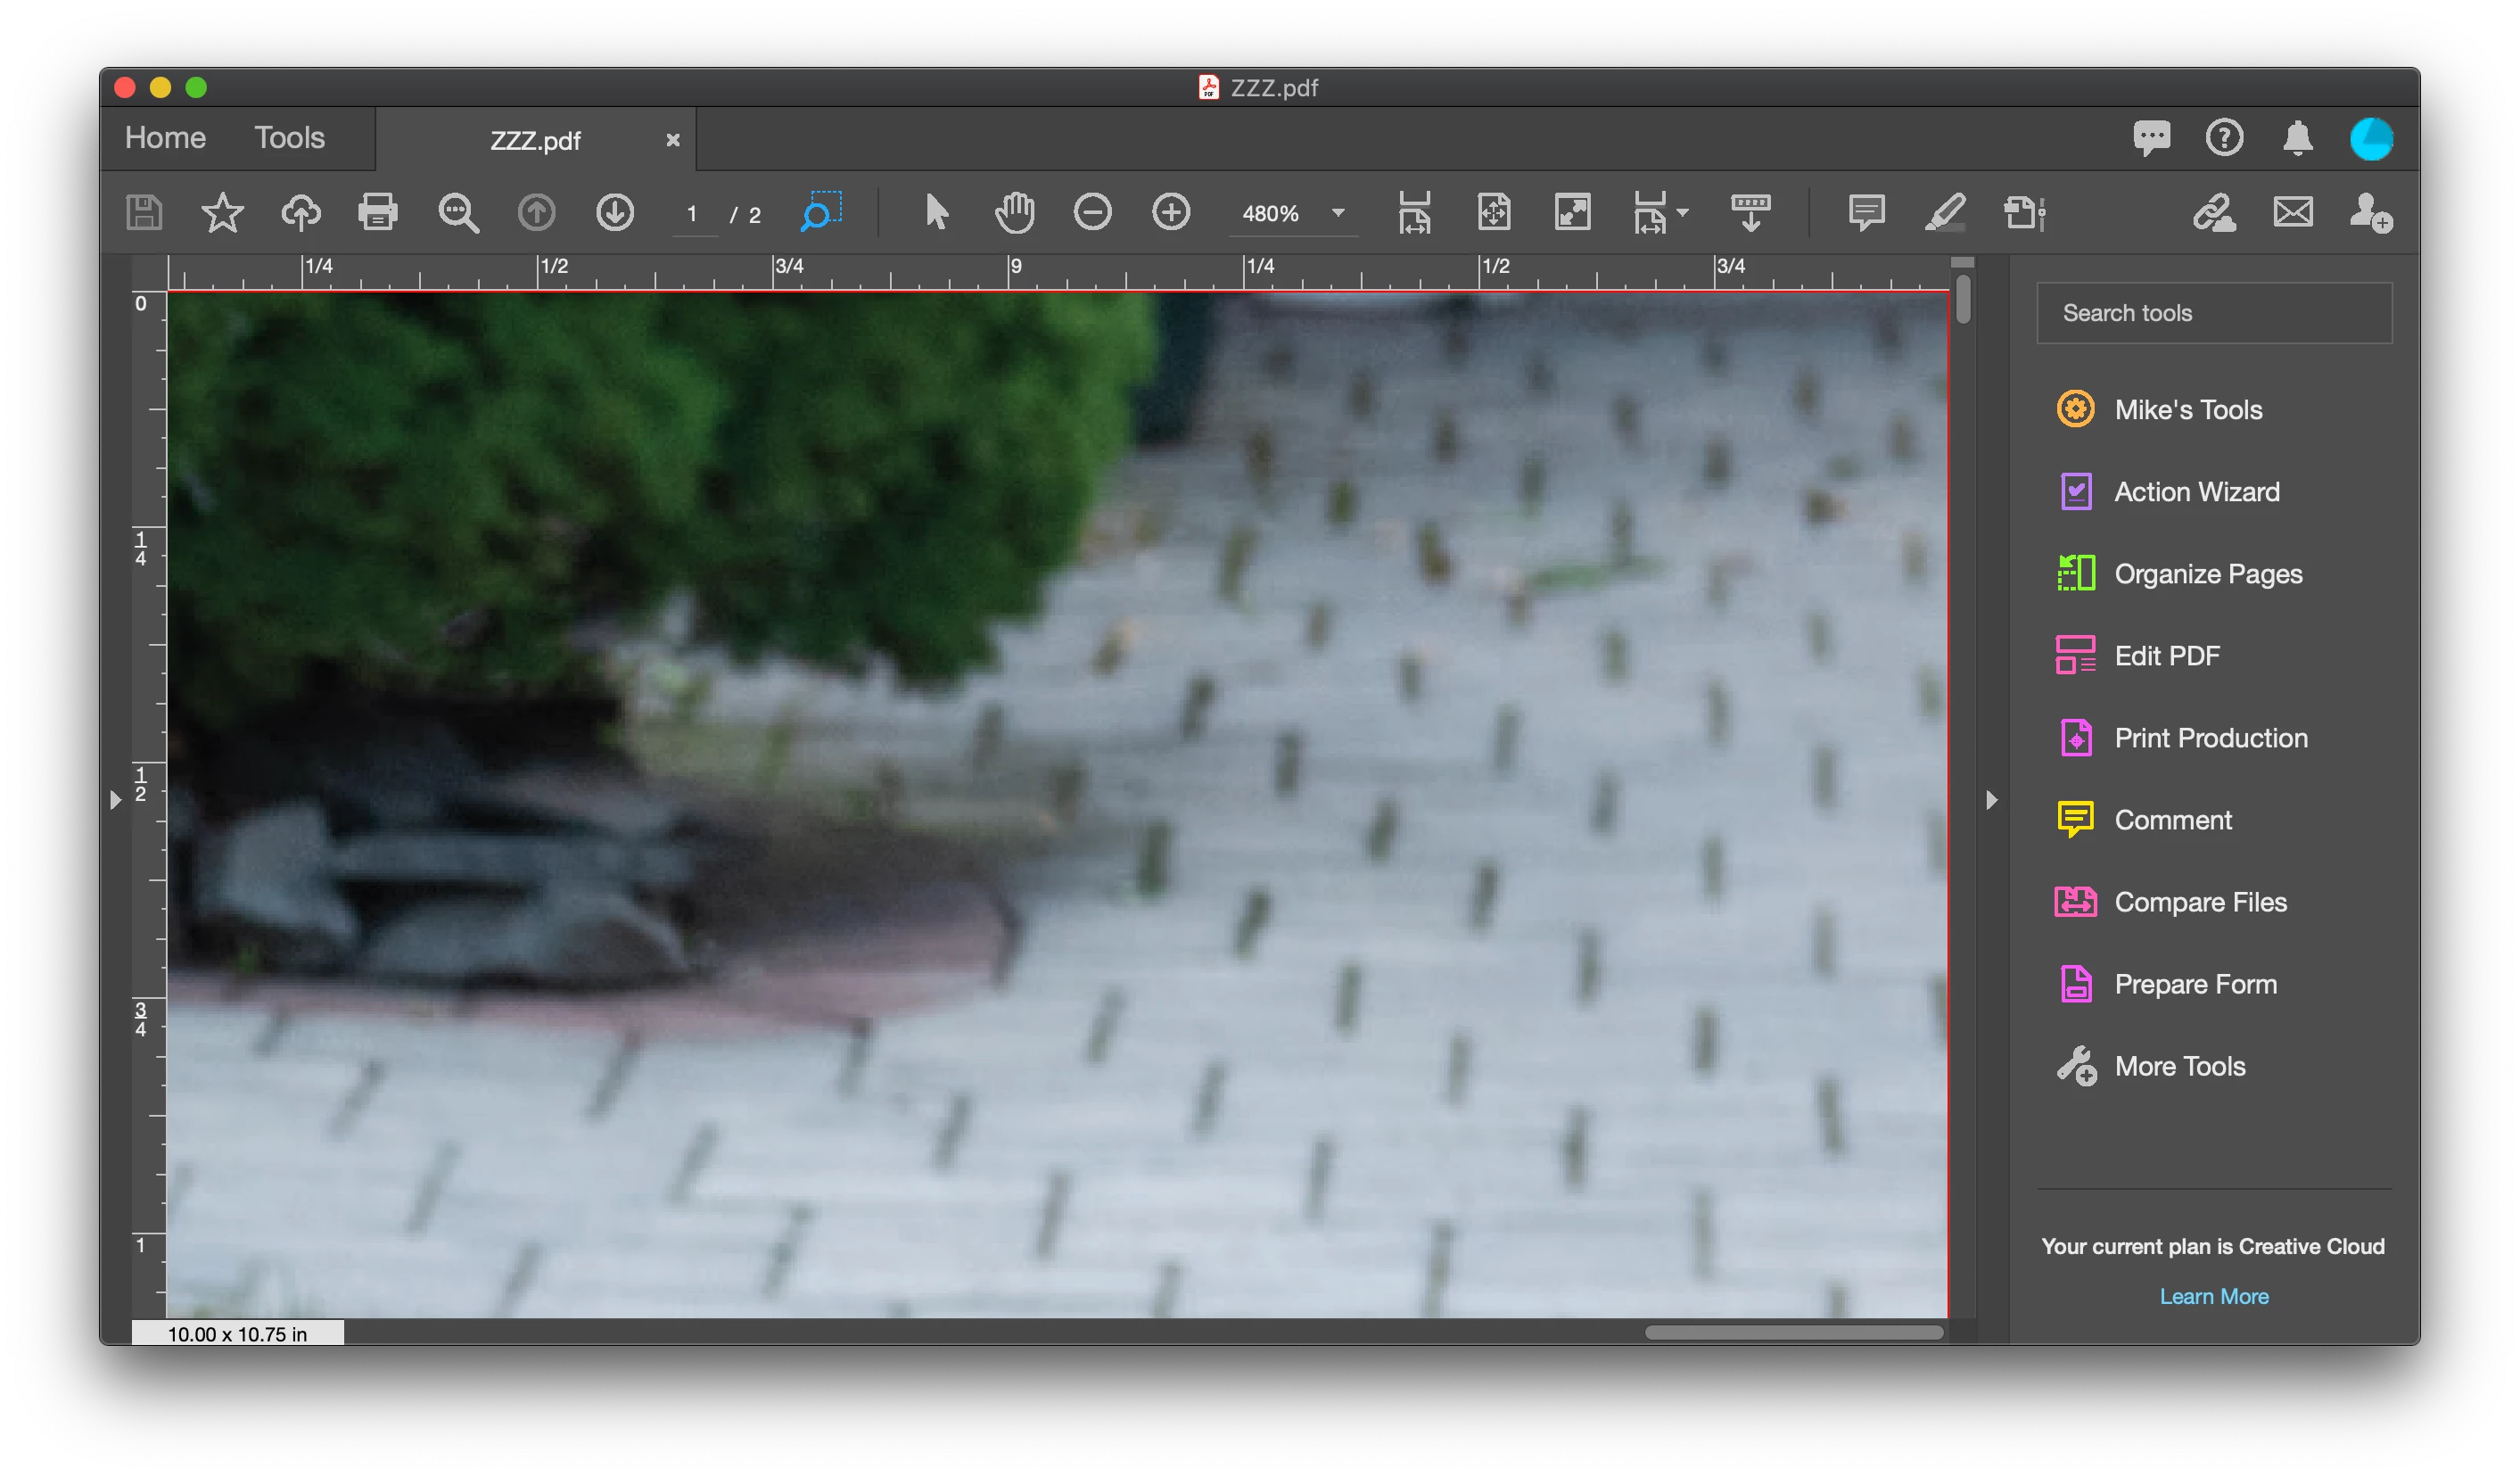Click the horizontal scrollbar thumb
2520x1477 pixels.
pyautogui.click(x=1793, y=1332)
